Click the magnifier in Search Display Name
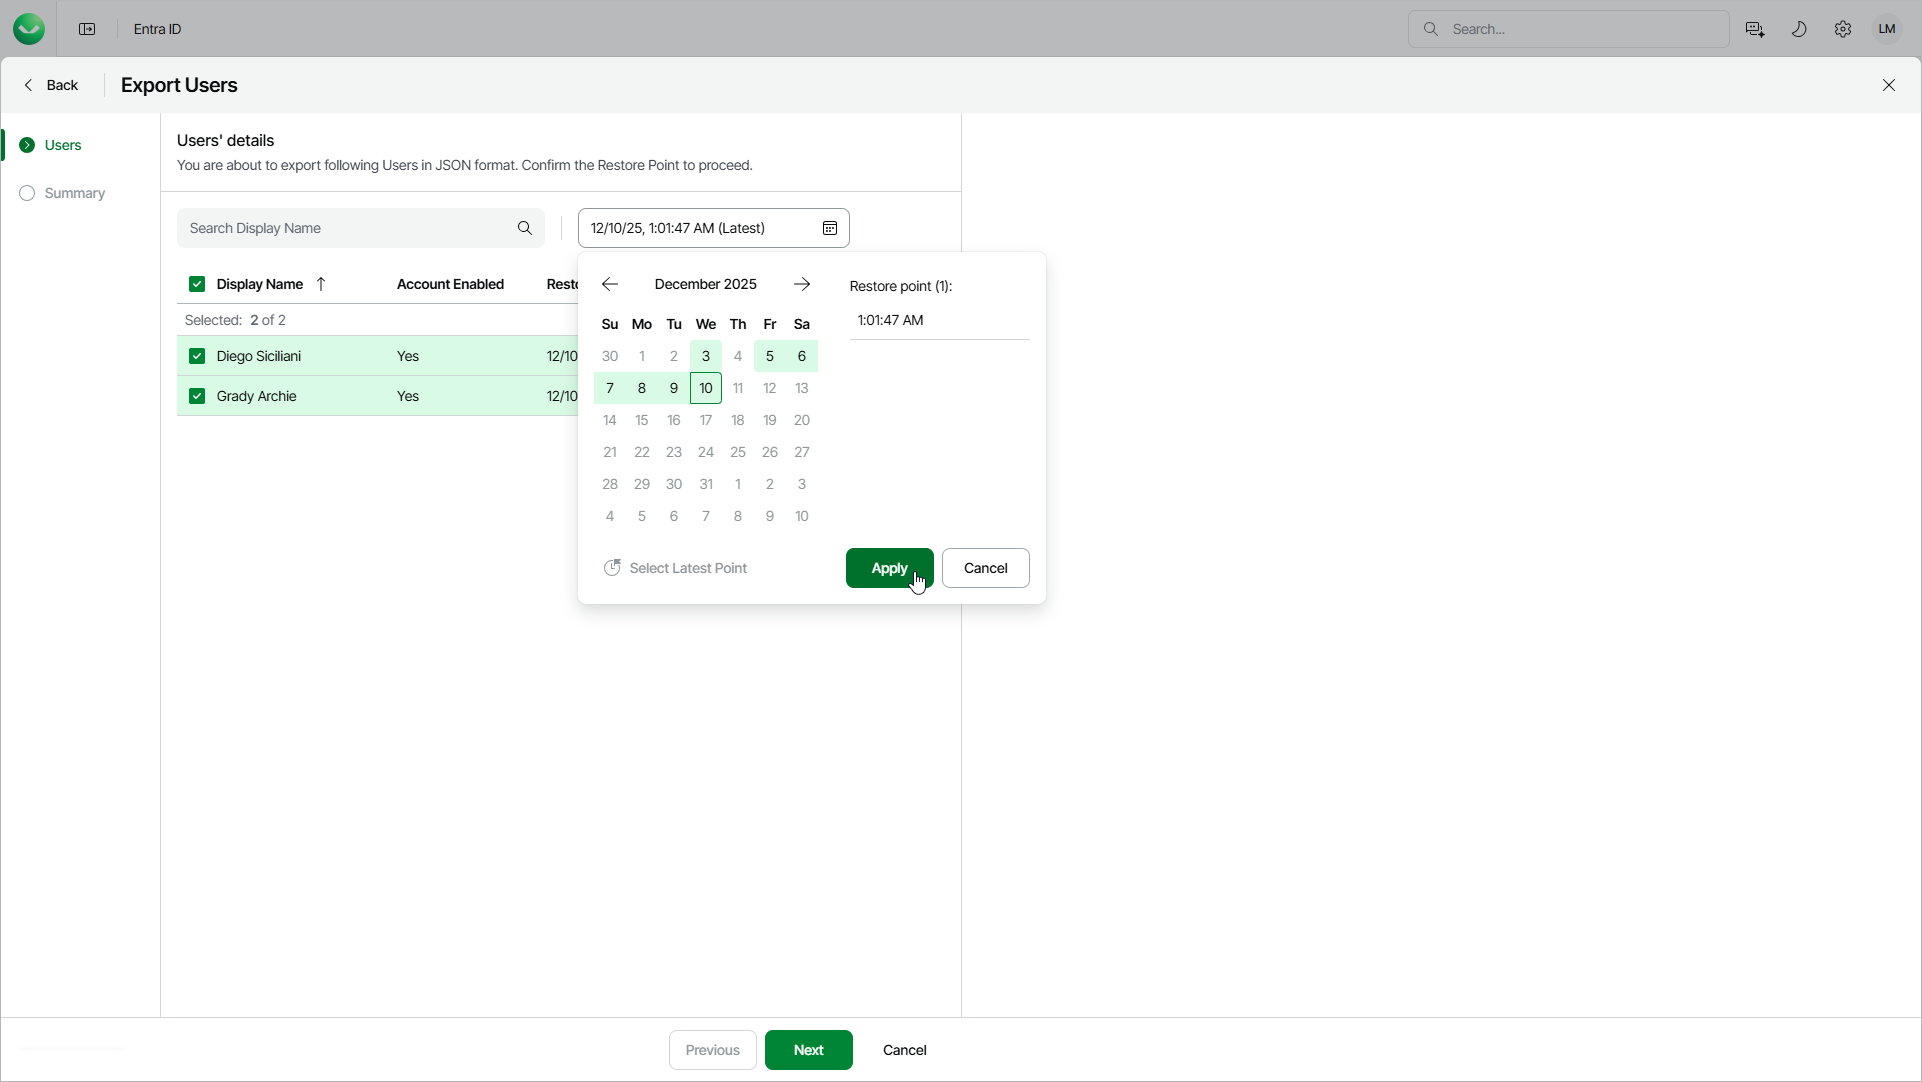 pyautogui.click(x=524, y=228)
